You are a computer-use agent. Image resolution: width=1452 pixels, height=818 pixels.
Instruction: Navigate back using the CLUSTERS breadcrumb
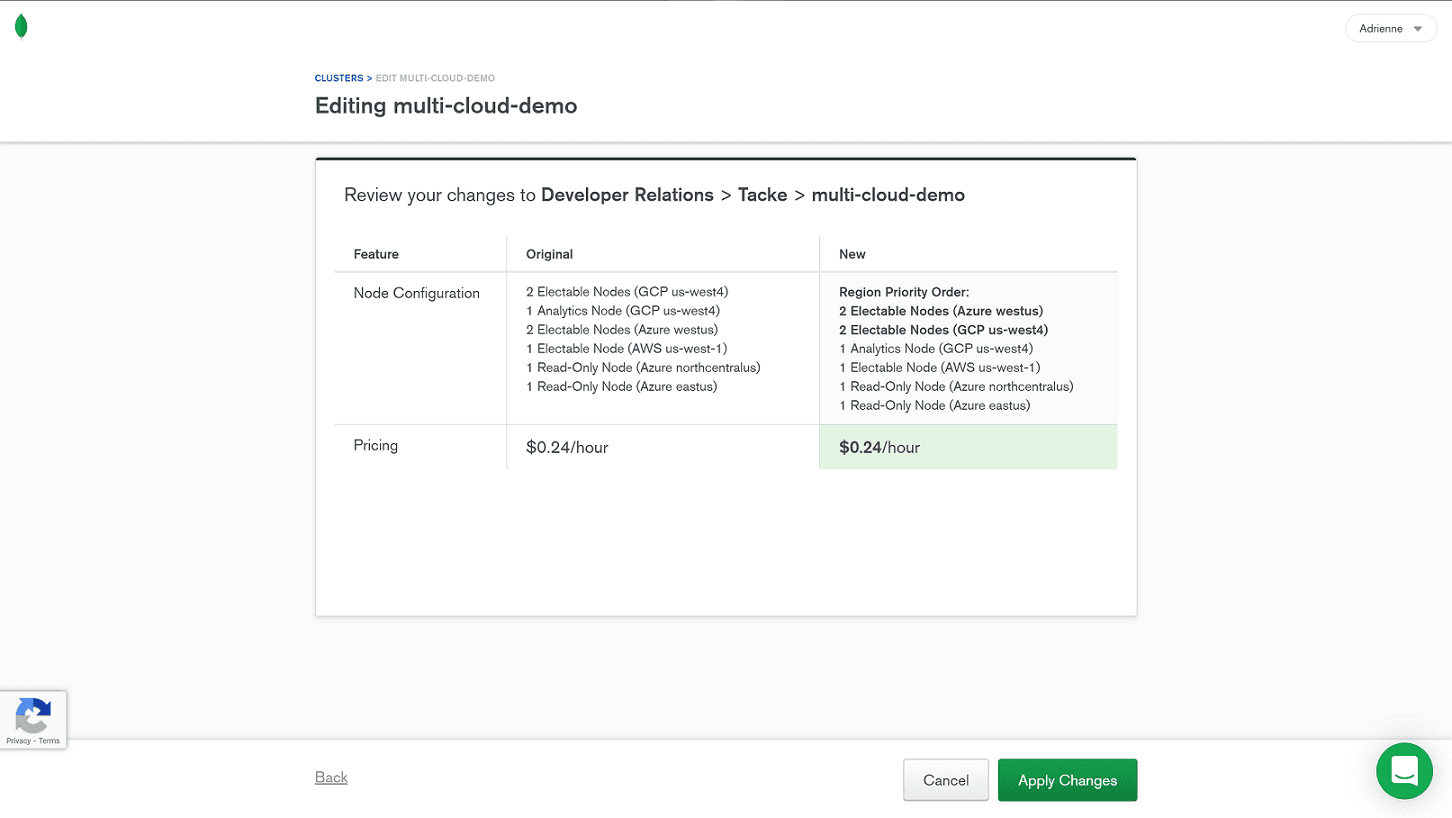pos(339,77)
